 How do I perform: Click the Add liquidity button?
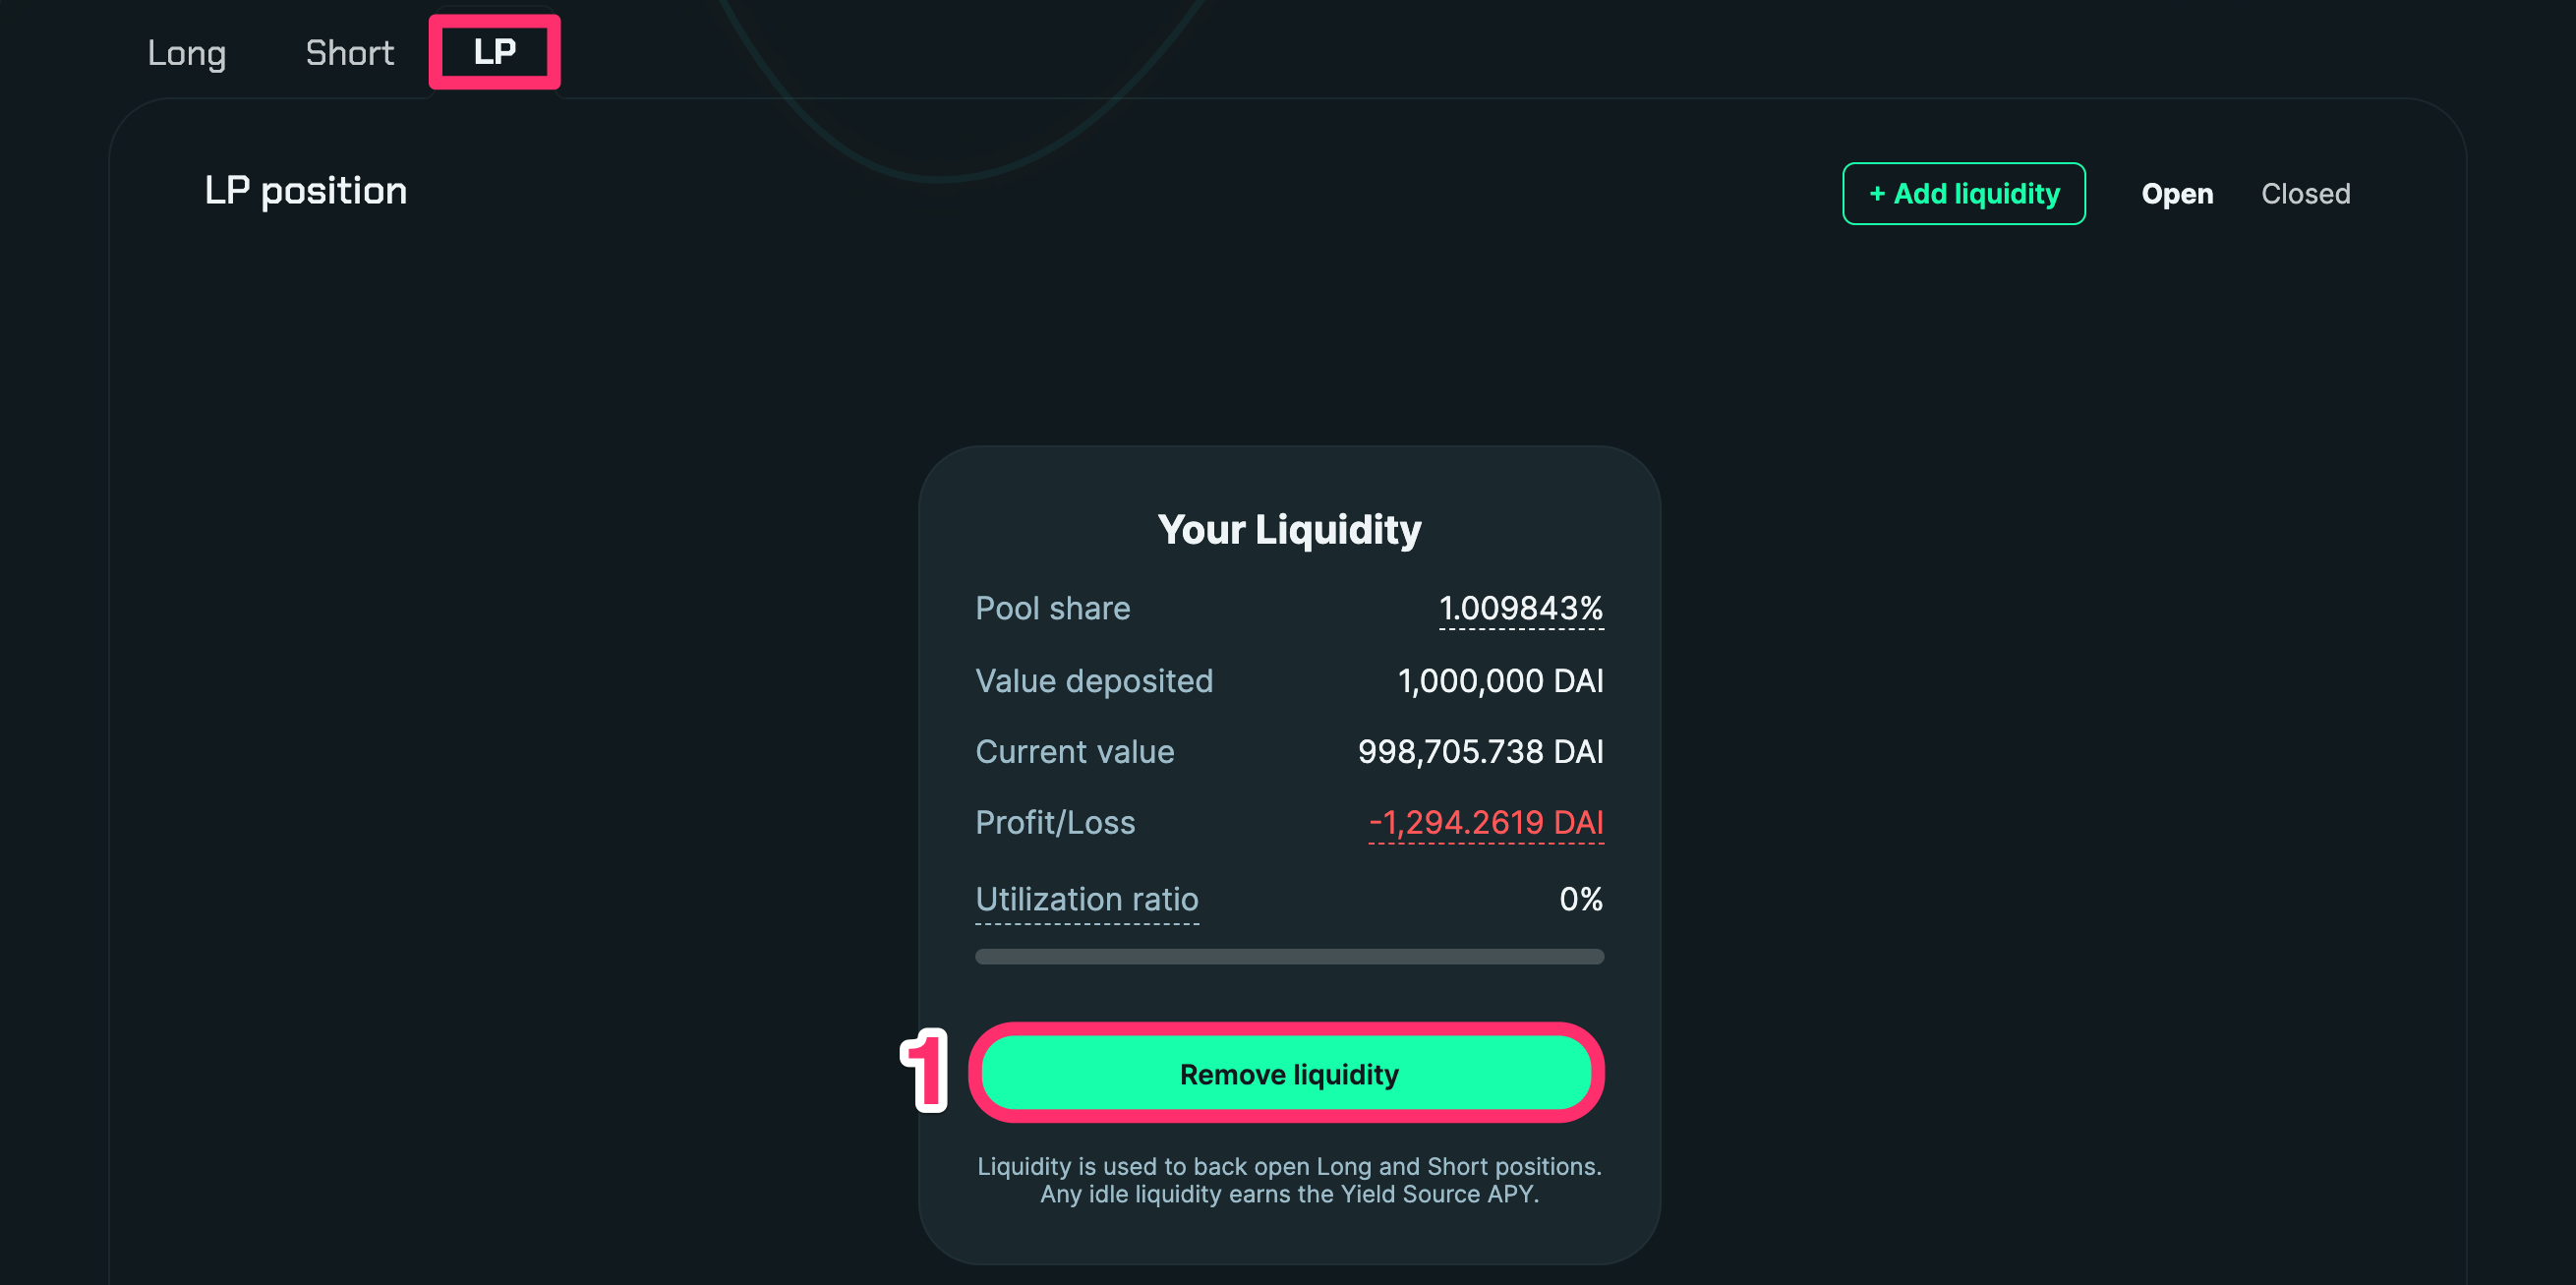point(1963,194)
